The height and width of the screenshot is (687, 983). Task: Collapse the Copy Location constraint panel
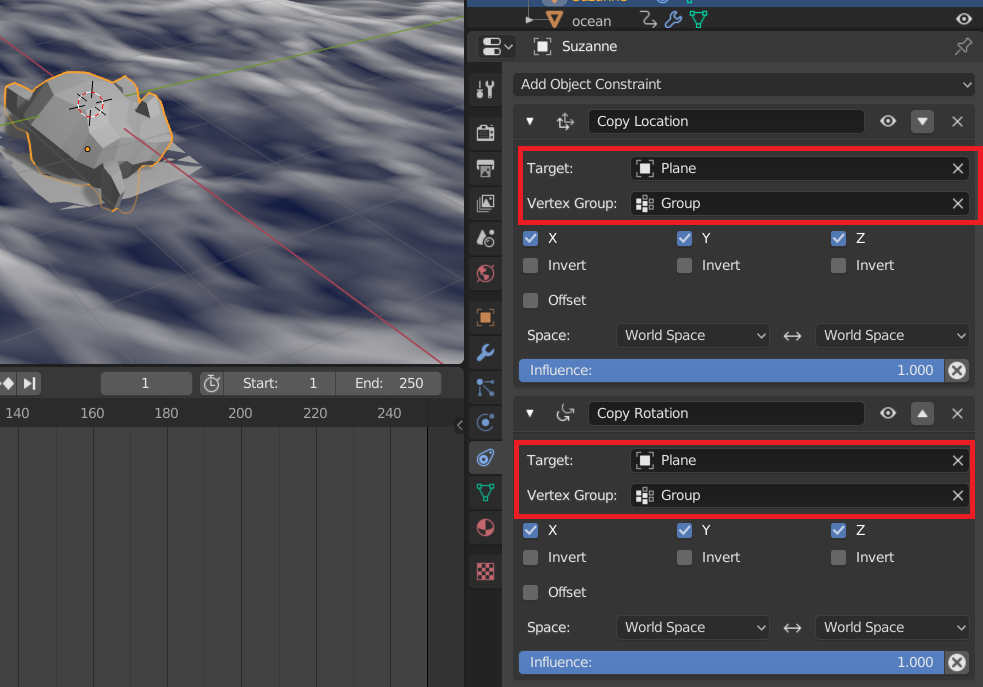coord(530,121)
